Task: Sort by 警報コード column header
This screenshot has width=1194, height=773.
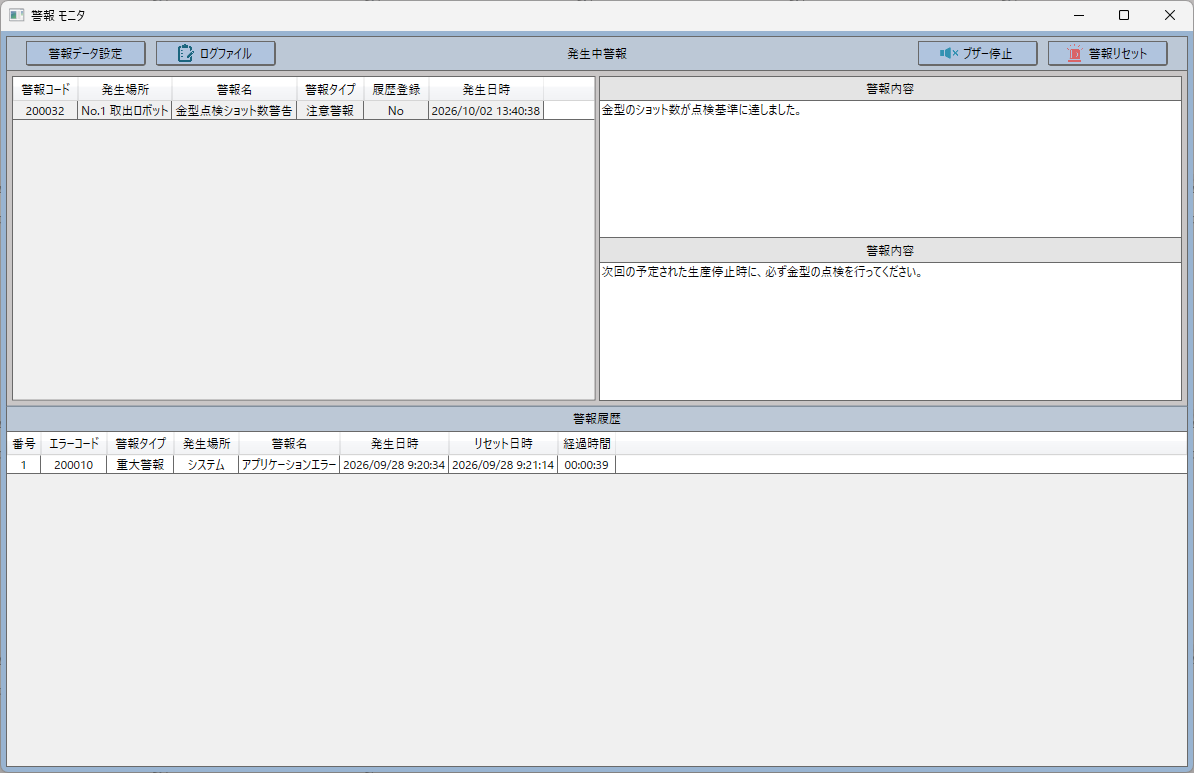Action: coord(46,89)
